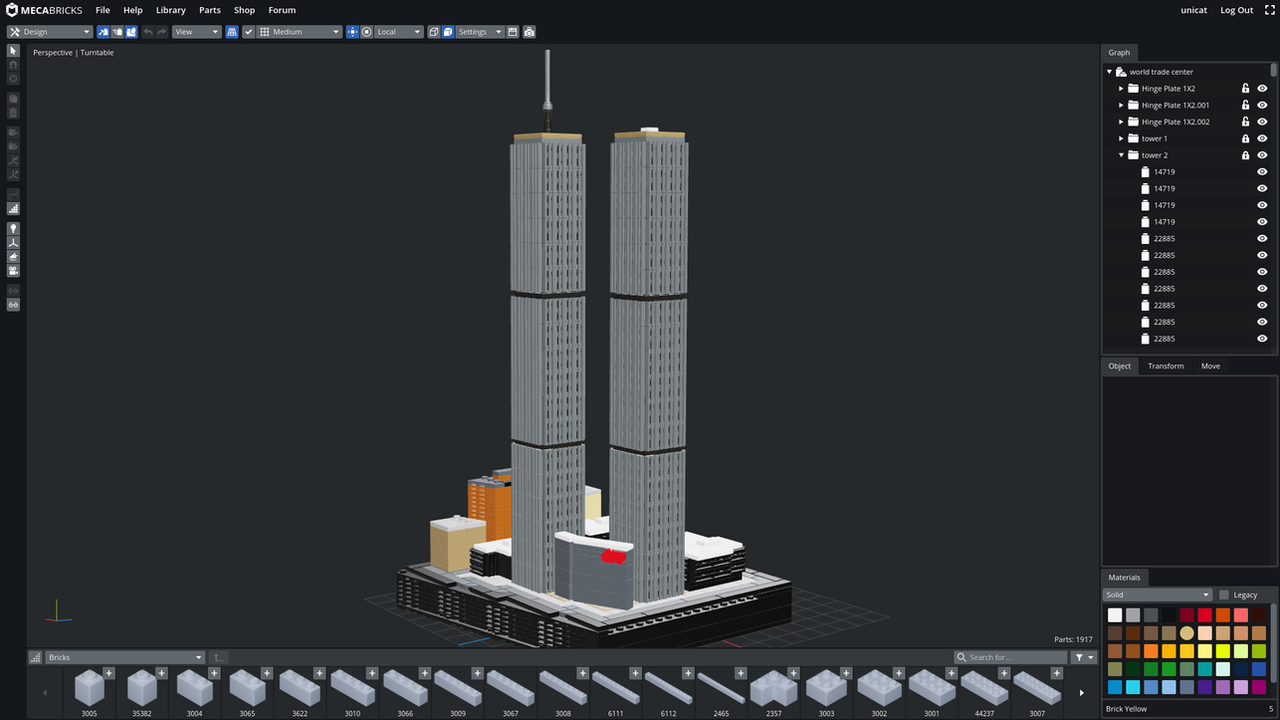Click the wireframe cube icon in top toolbar

[x=434, y=32]
